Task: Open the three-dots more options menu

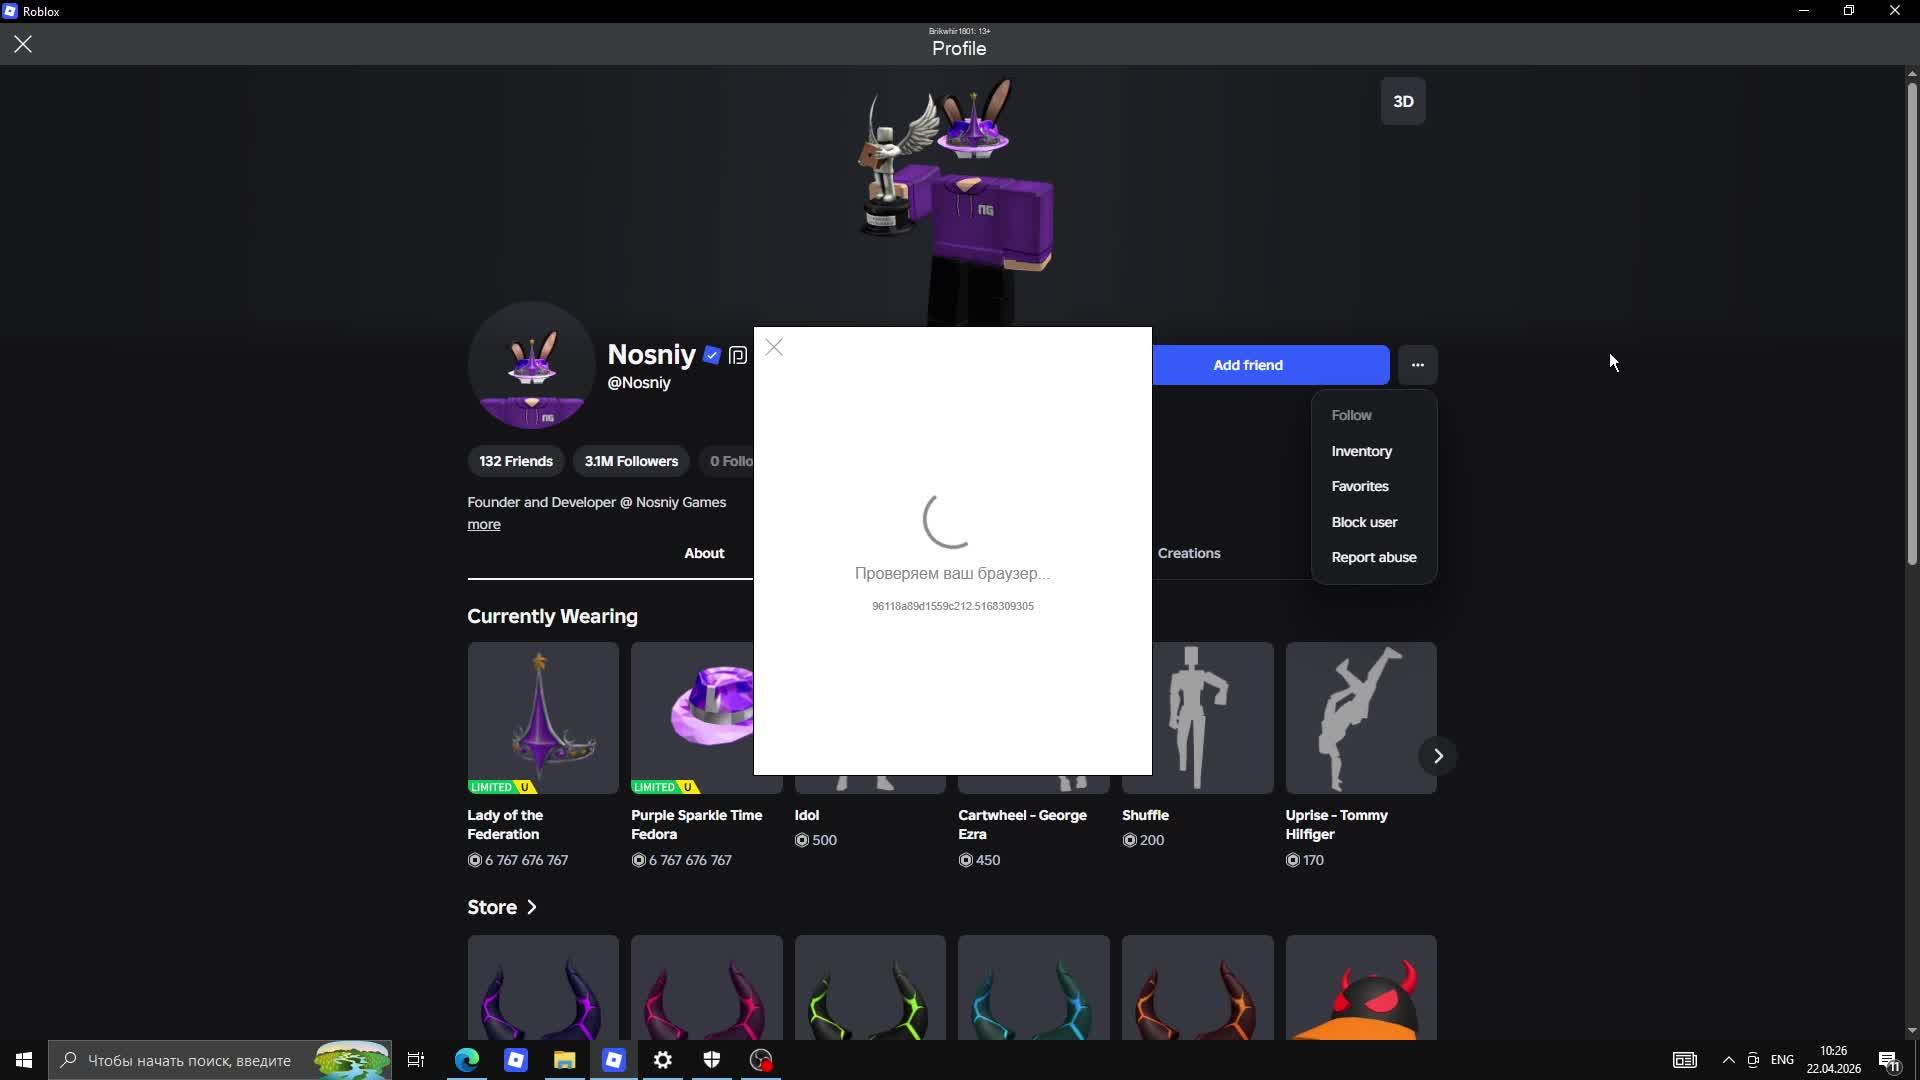Action: click(1417, 365)
